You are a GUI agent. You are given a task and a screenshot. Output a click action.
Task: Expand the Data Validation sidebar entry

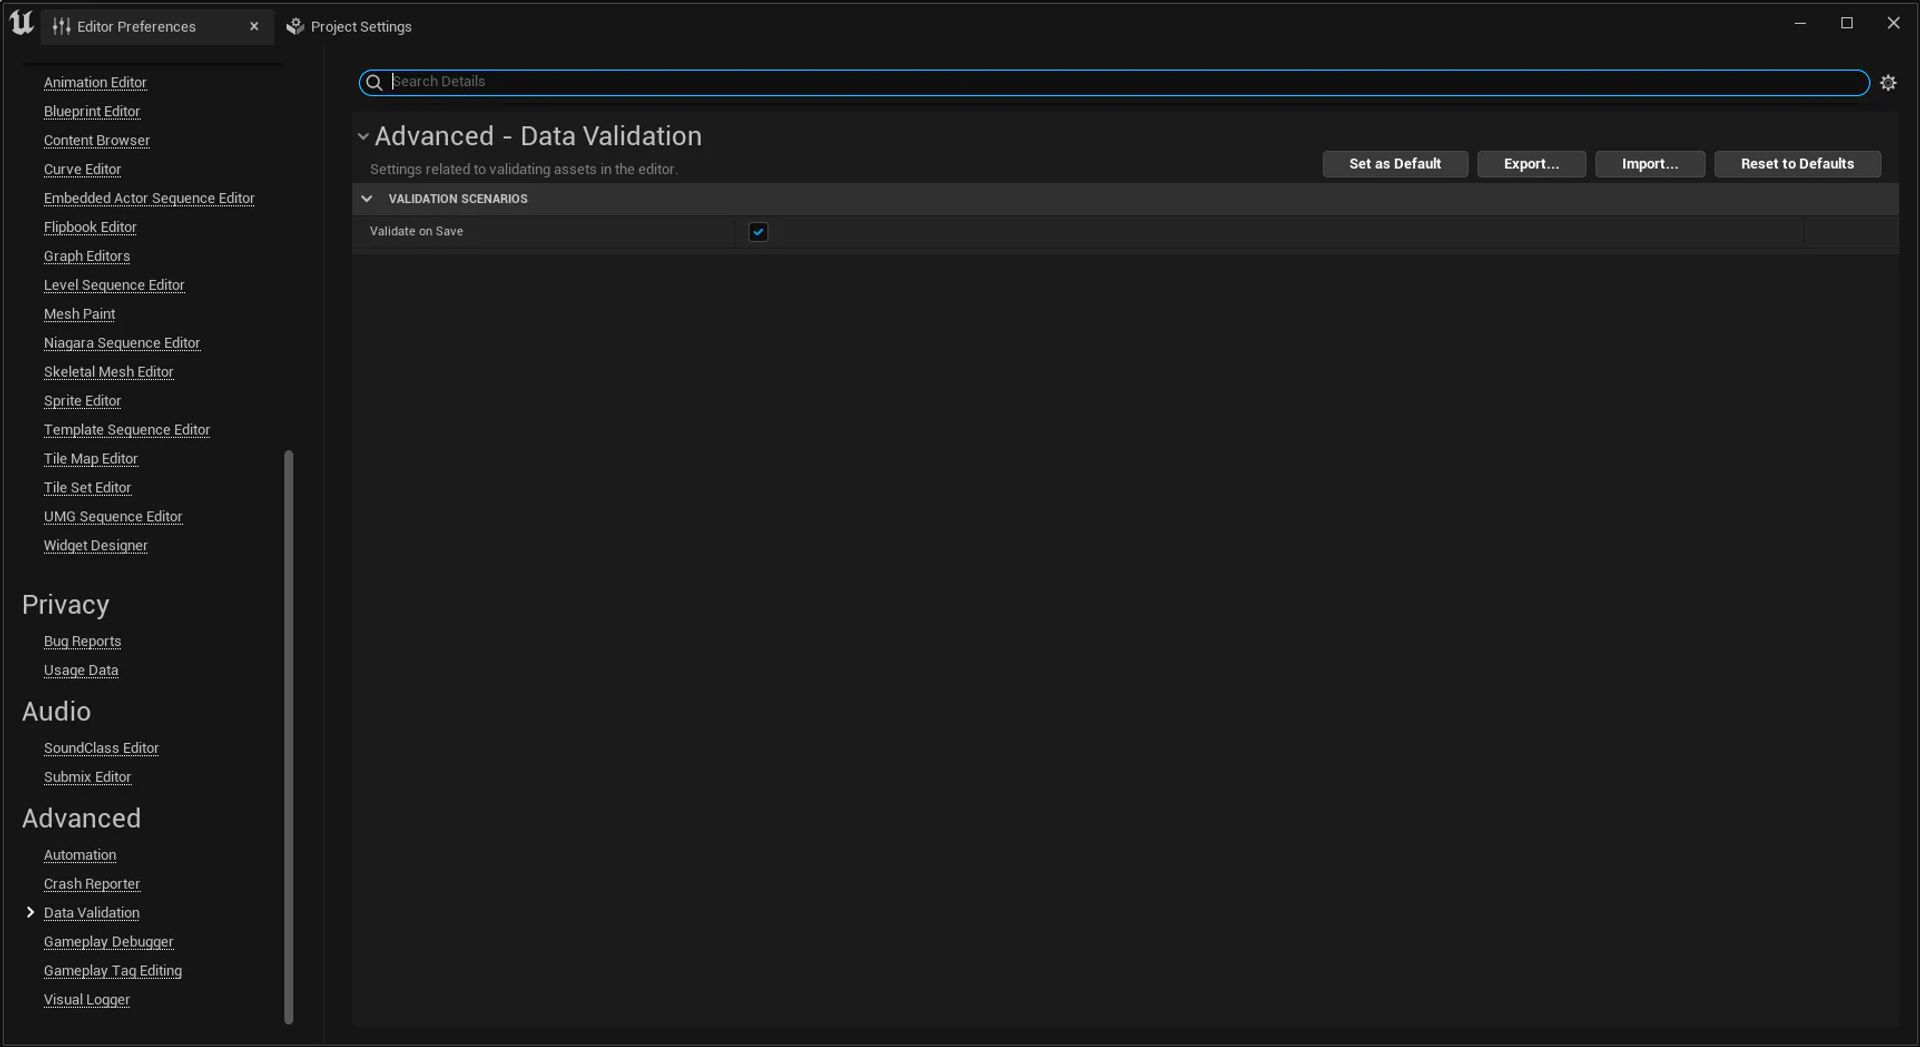[29, 912]
